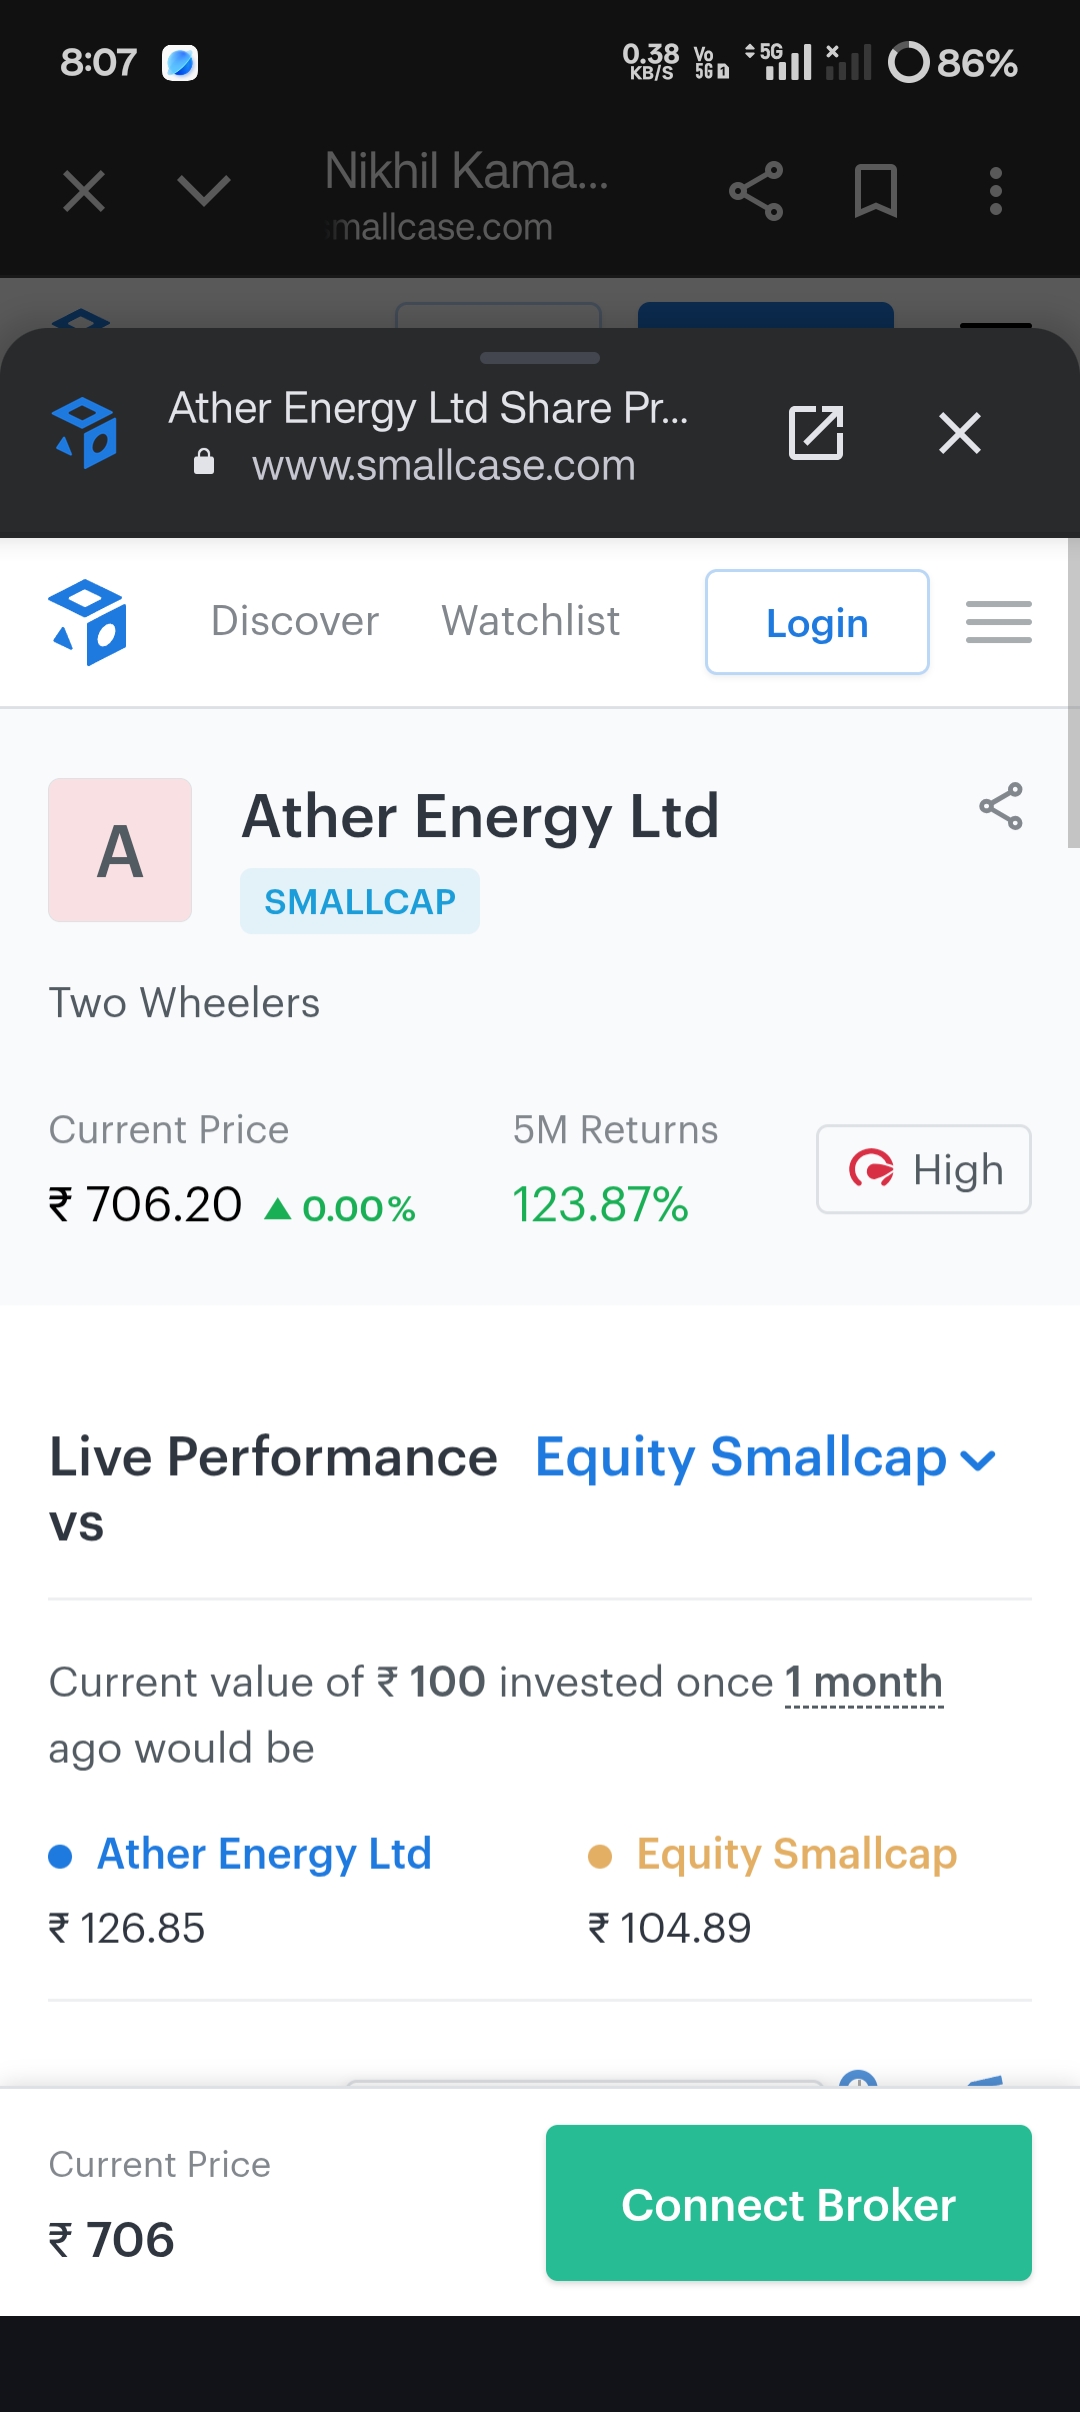The image size is (1080, 2412).
Task: Click the SMALLCAP category tag
Action: [x=360, y=901]
